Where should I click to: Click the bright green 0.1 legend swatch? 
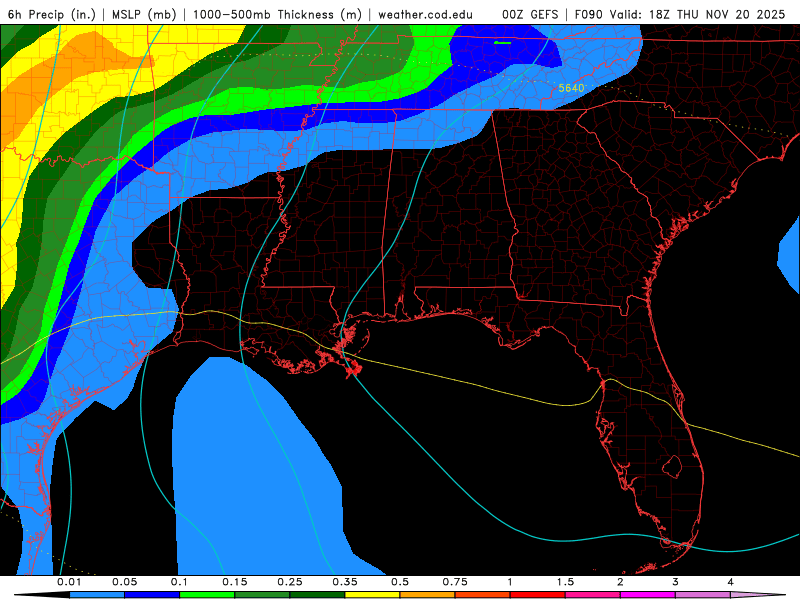207,595
